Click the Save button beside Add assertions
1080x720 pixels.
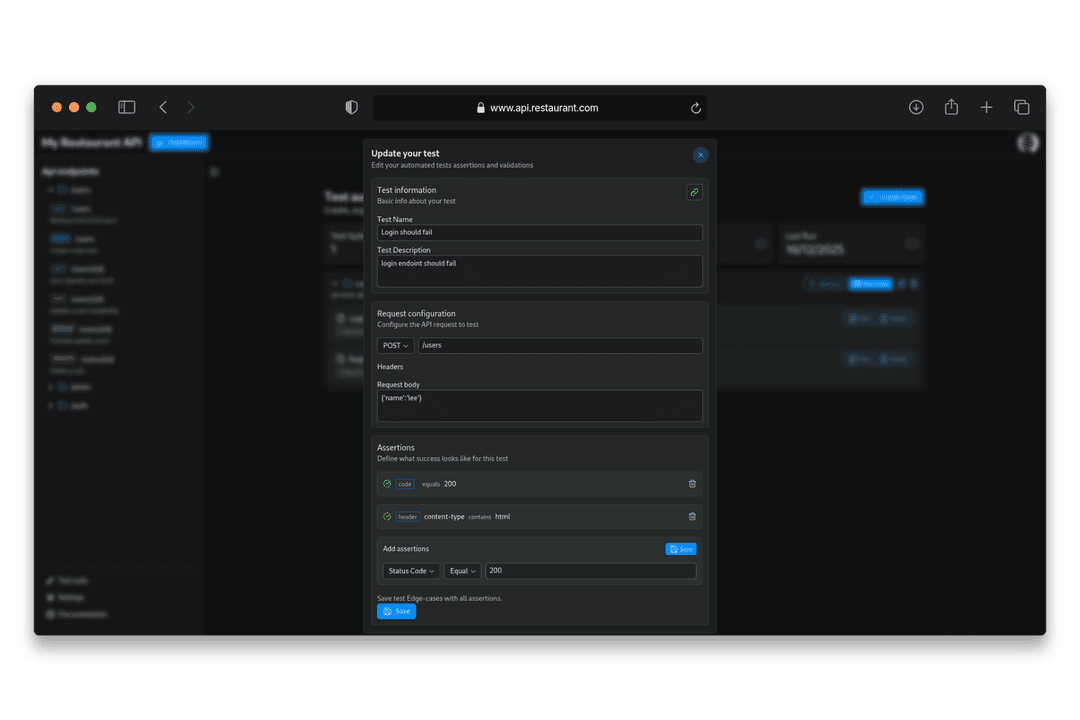click(681, 549)
